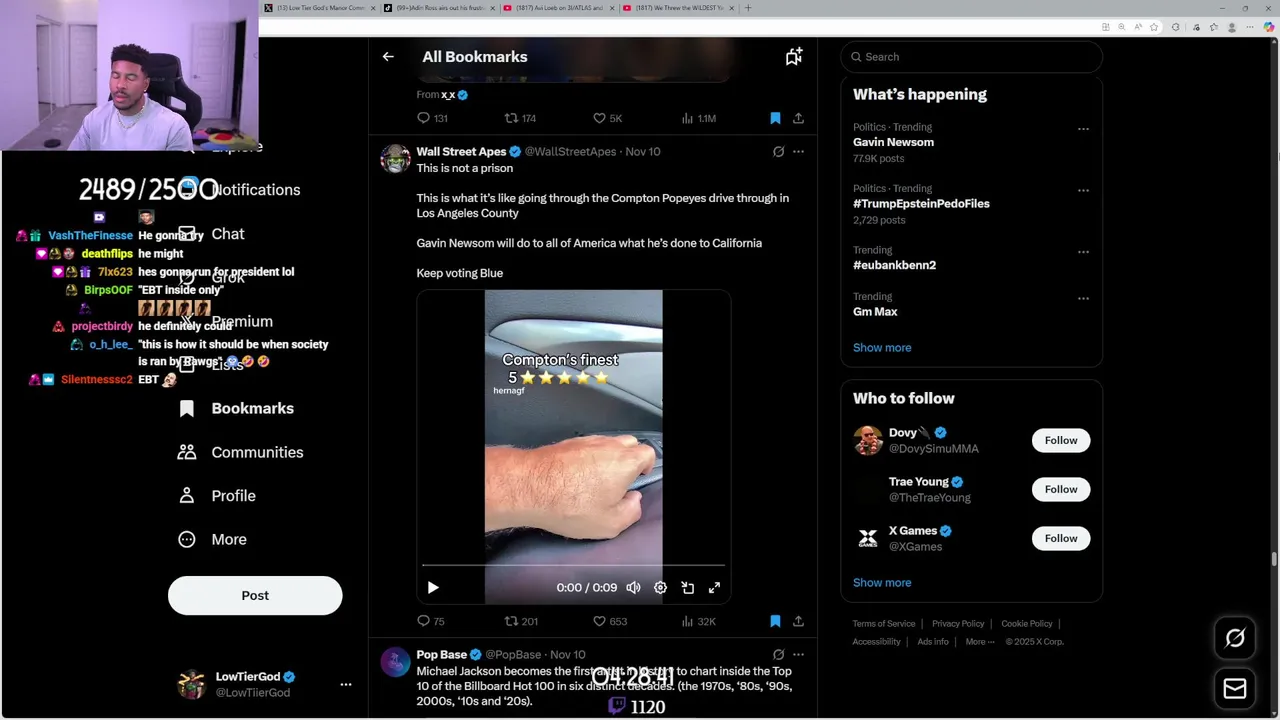Open more options on Pop Base post
Viewport: 1280px width, 720px height.
(x=798, y=655)
